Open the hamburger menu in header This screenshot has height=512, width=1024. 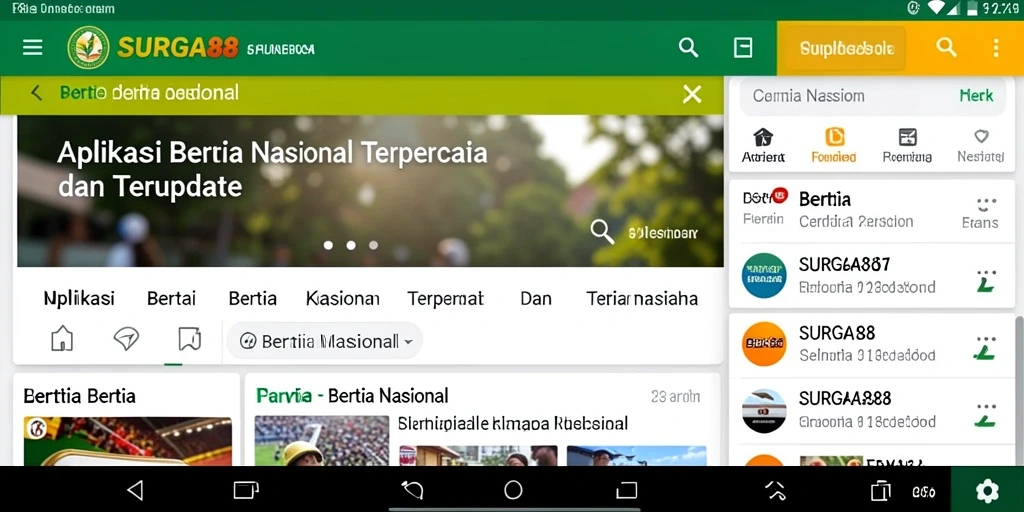pyautogui.click(x=33, y=47)
